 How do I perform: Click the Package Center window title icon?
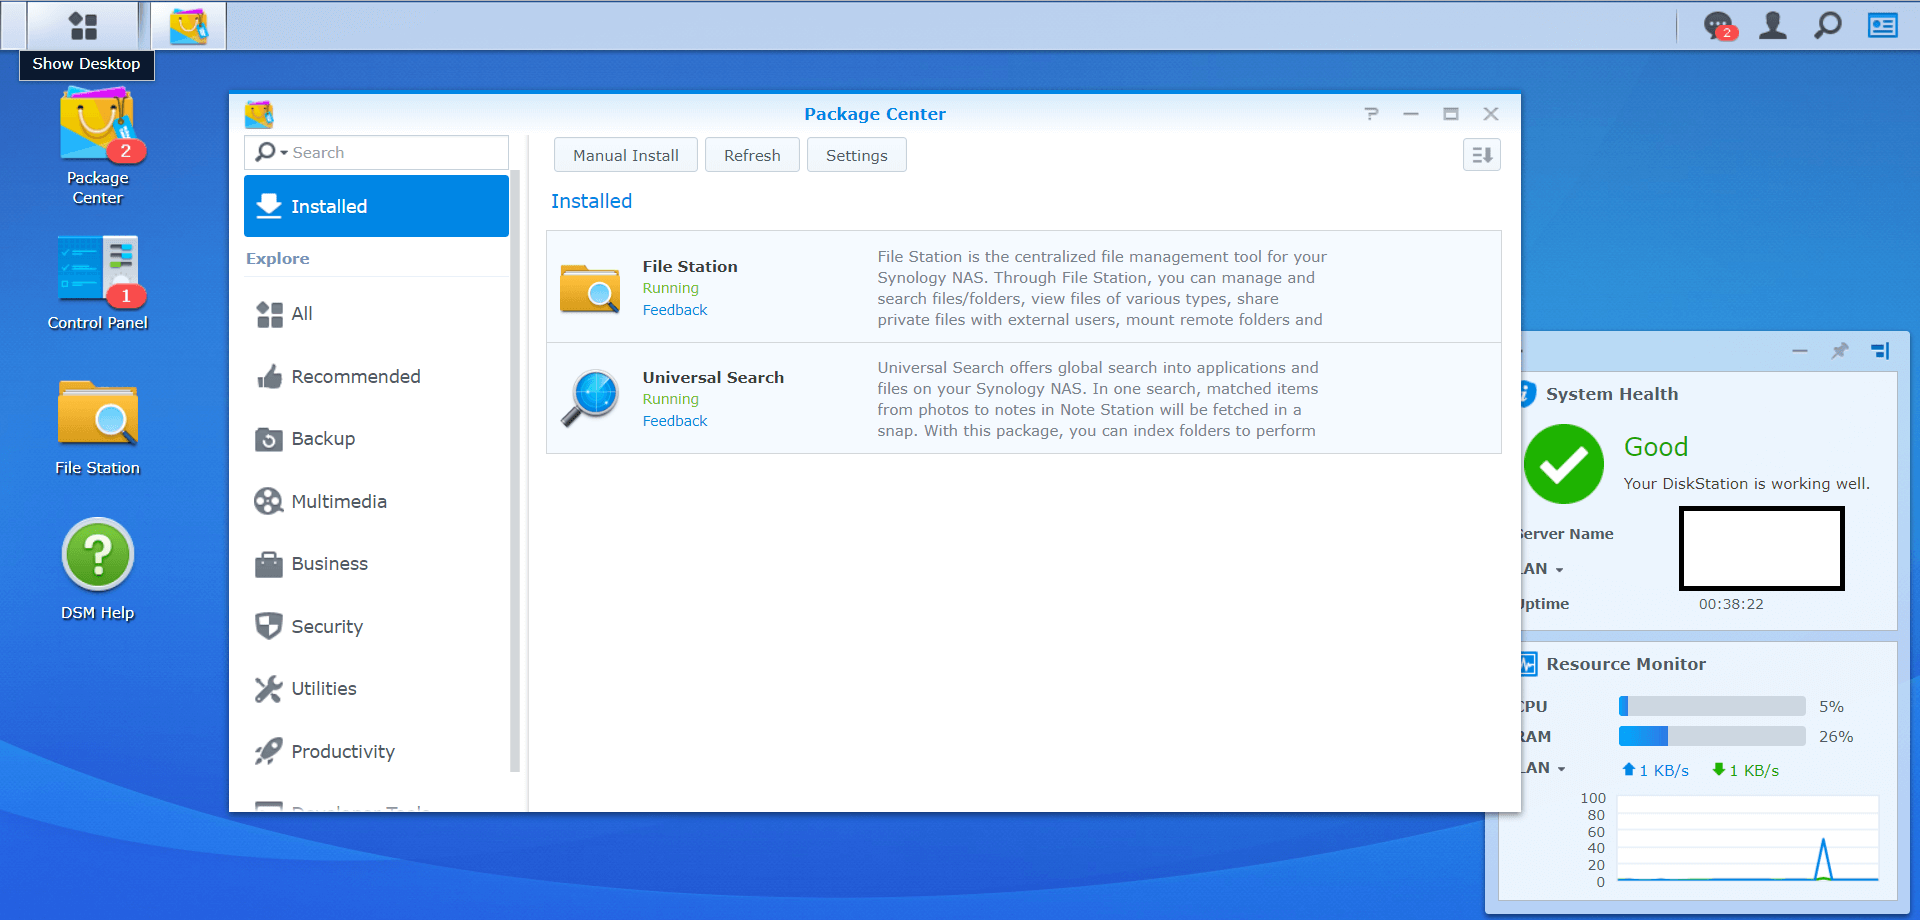[259, 114]
